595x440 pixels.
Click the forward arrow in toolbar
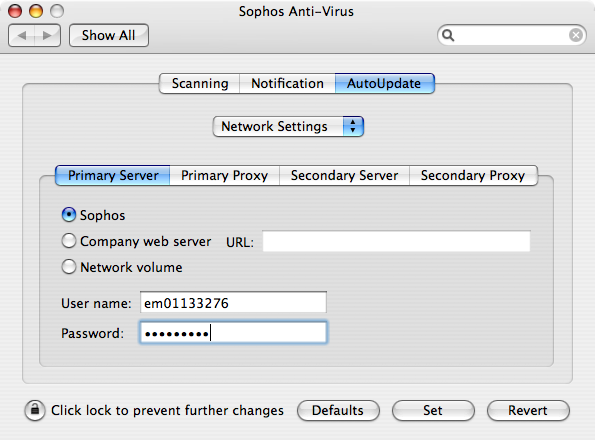point(47,36)
